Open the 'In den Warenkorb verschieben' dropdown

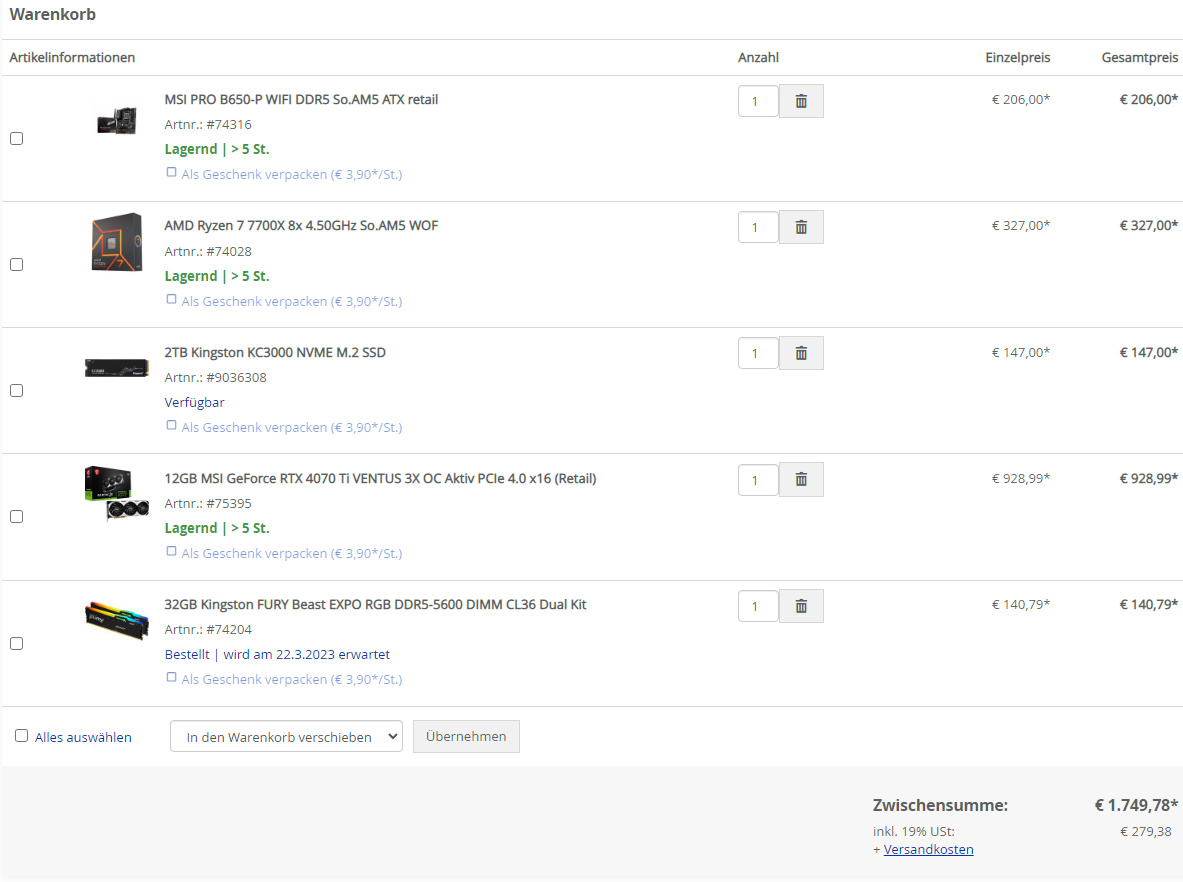tap(286, 736)
